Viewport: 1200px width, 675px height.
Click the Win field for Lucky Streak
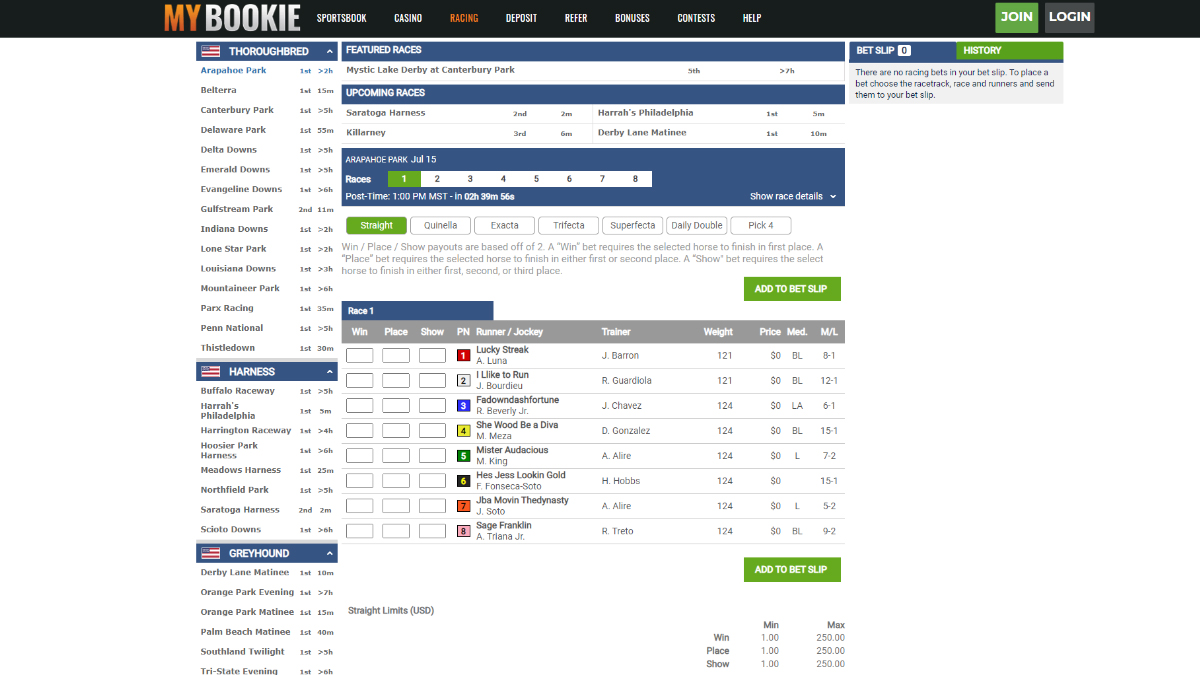click(360, 356)
